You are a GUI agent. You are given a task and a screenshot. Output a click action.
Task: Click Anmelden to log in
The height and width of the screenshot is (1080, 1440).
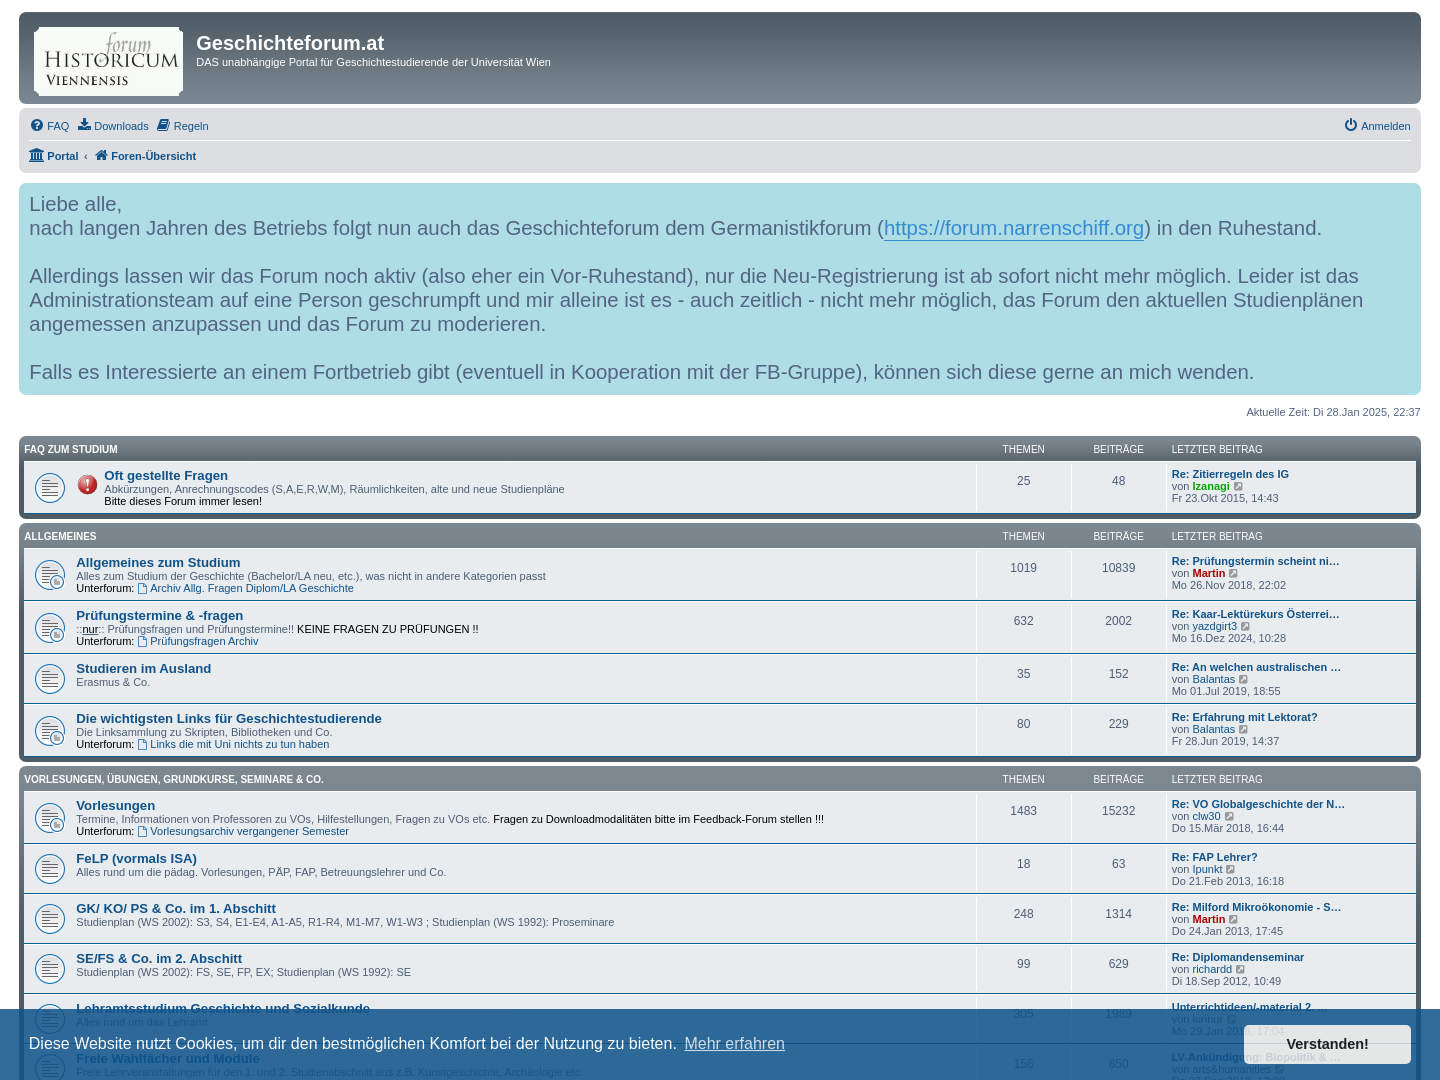[1377, 126]
